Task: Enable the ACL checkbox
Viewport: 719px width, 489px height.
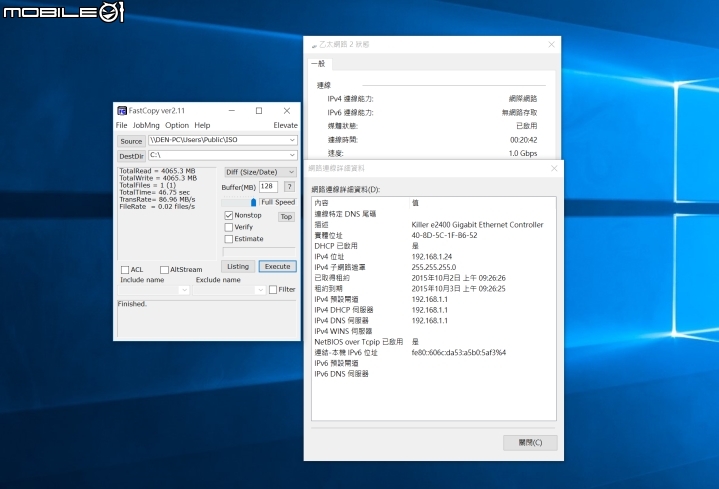Action: coord(125,270)
